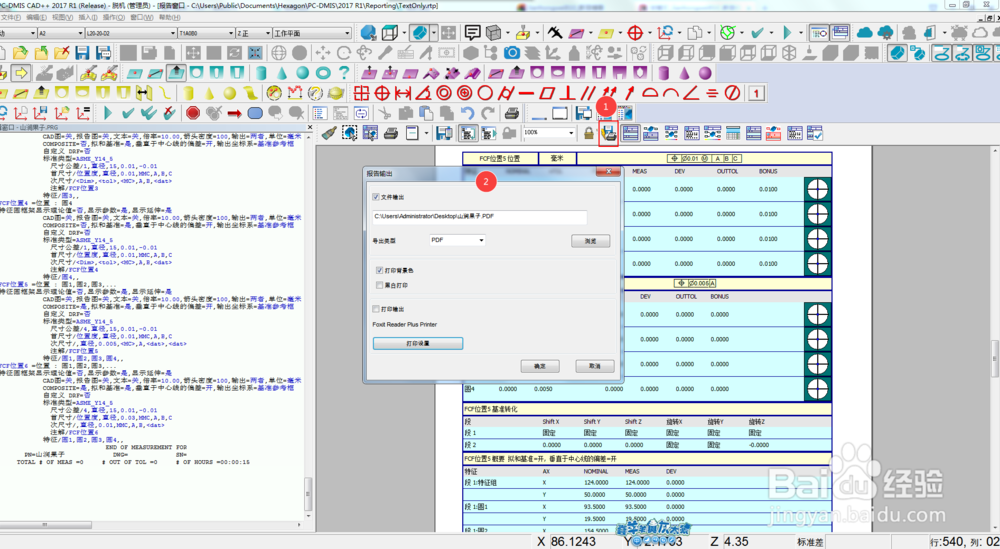
Task: Click the blue cloud icon
Action: (865, 32)
